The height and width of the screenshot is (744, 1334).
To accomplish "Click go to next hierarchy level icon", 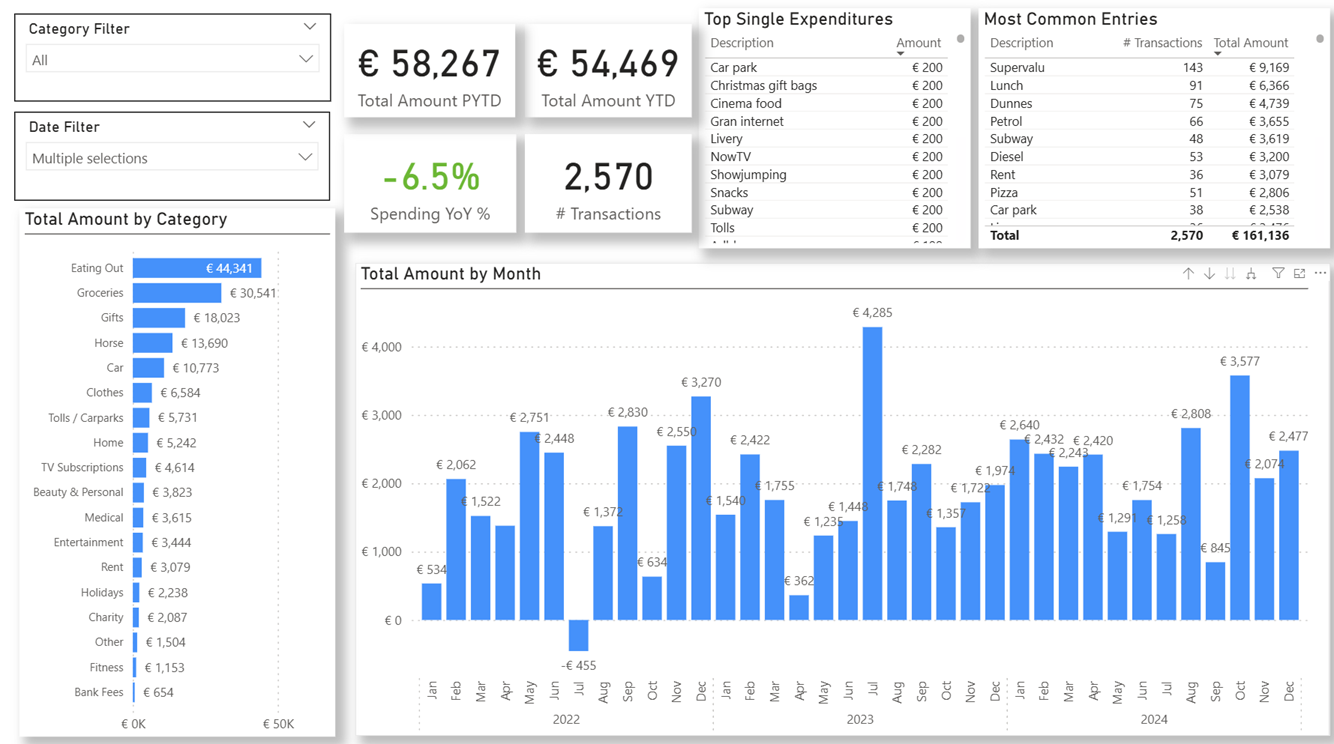I will tap(1230, 273).
